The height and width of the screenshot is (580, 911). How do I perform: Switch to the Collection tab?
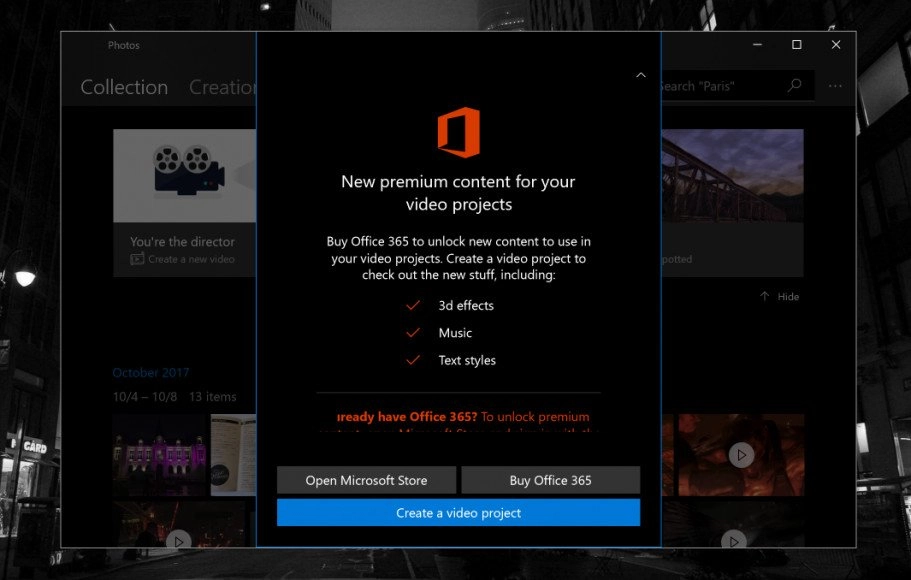124,87
